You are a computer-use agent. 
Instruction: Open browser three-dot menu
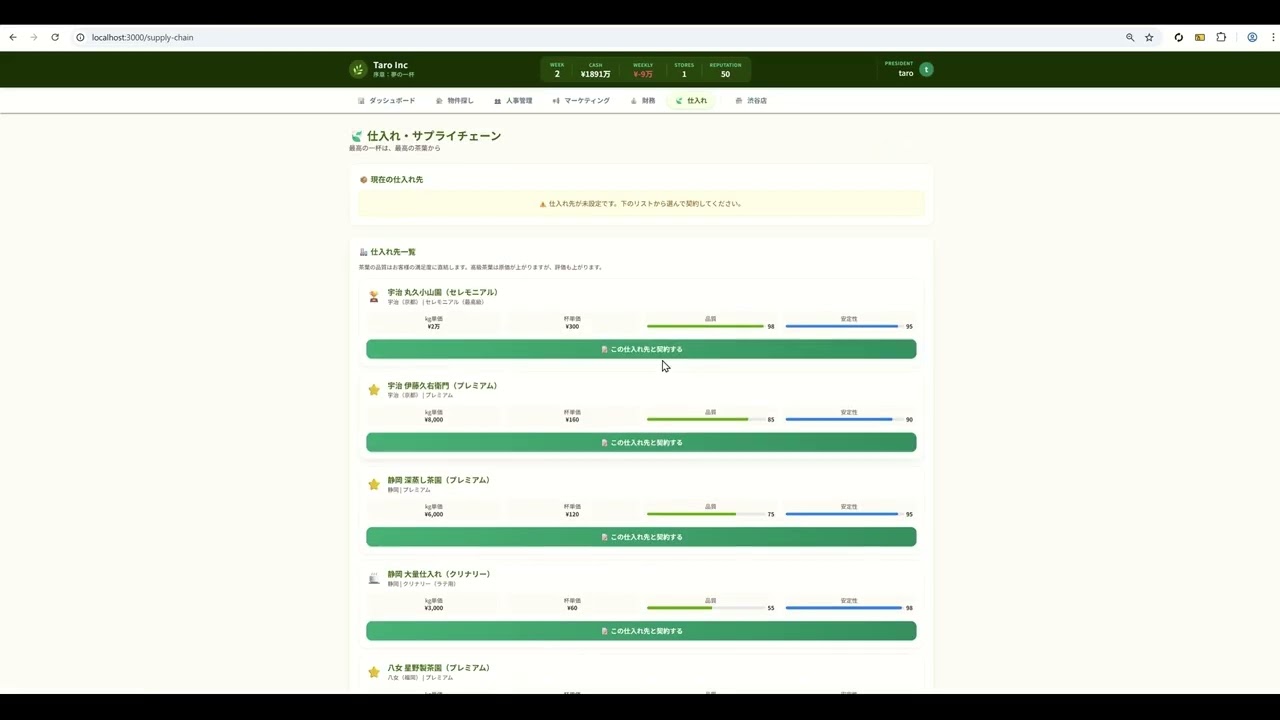(1271, 37)
